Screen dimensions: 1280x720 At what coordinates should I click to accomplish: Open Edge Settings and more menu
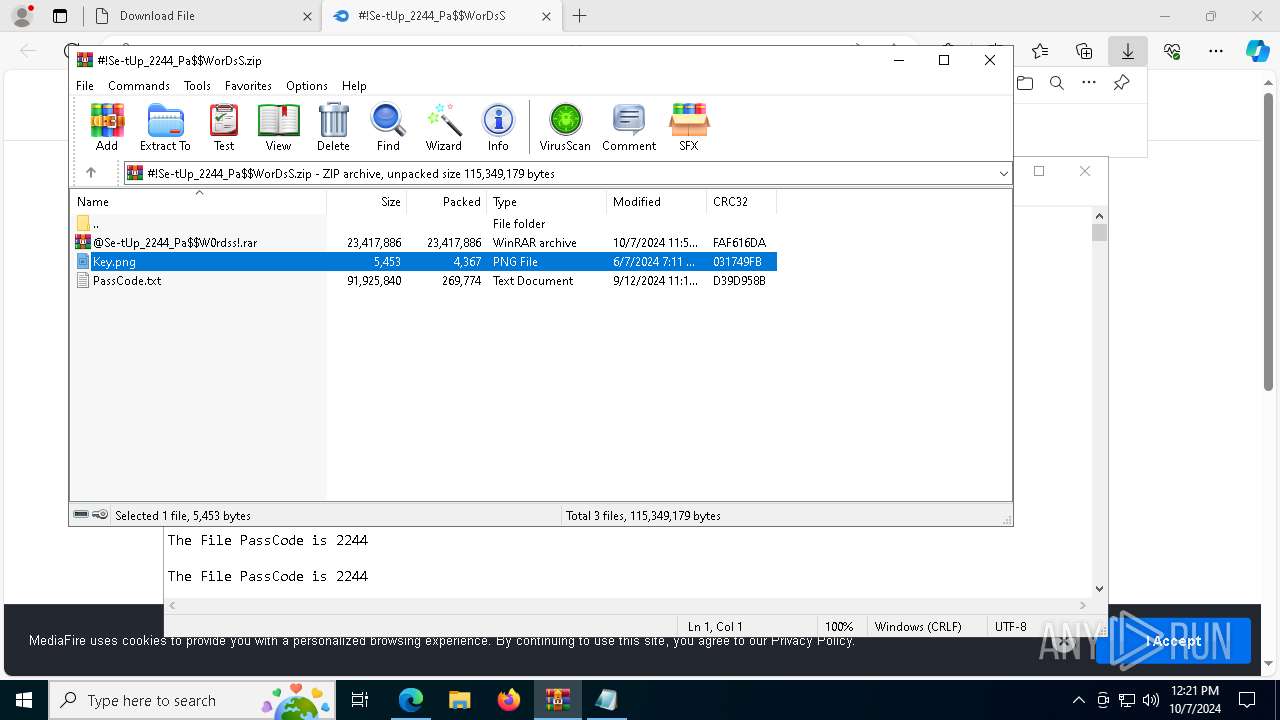pyautogui.click(x=1216, y=51)
